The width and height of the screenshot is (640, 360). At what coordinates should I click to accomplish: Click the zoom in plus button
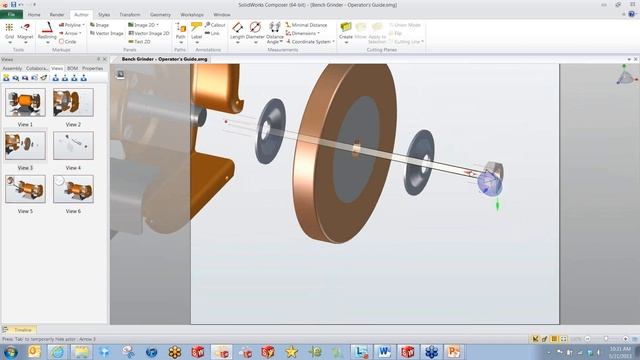tap(625, 339)
